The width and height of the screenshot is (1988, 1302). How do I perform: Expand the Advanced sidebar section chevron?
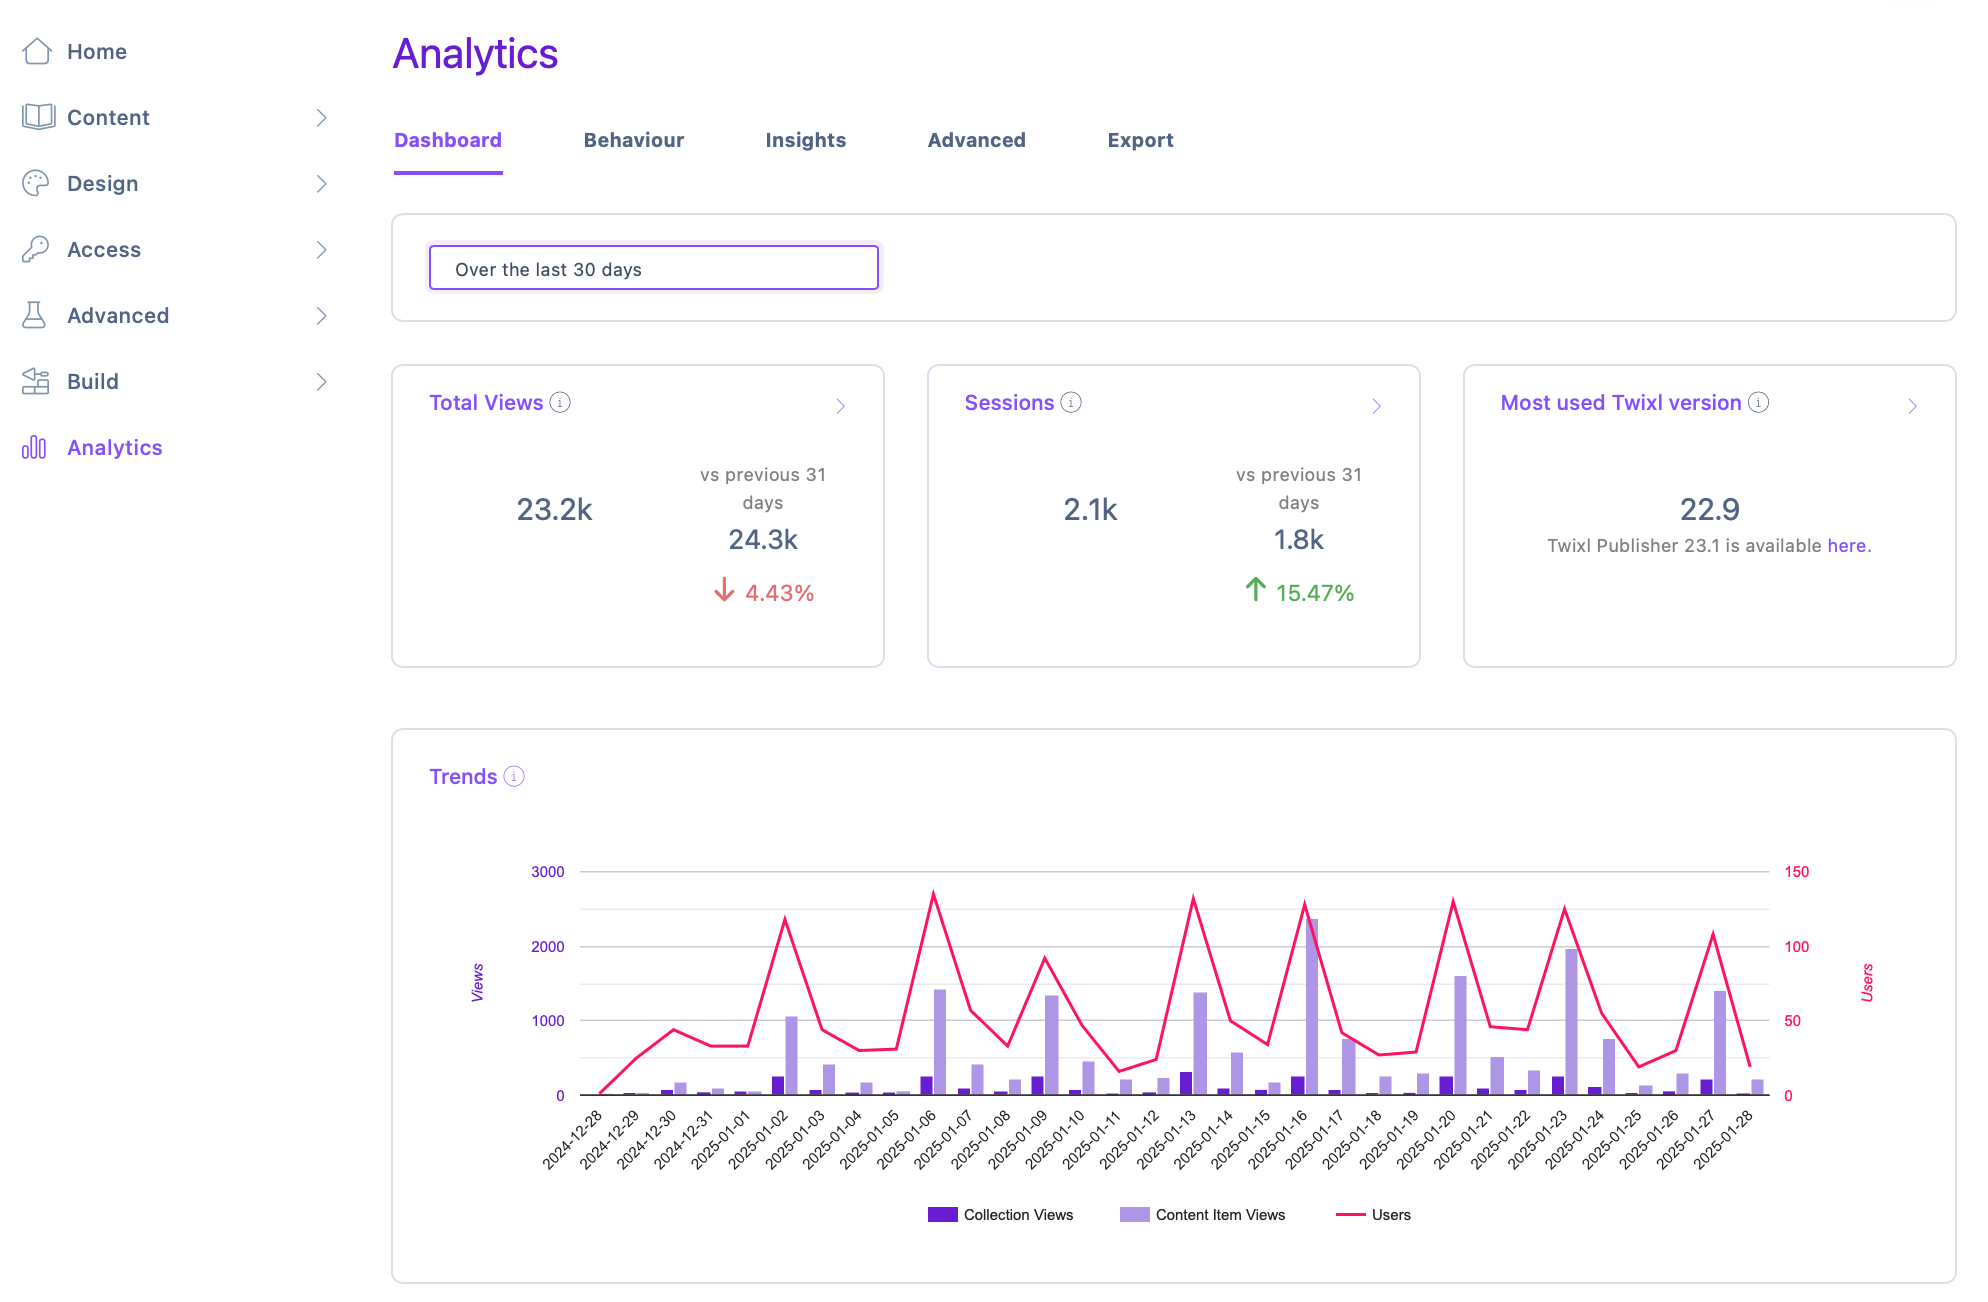(x=322, y=315)
